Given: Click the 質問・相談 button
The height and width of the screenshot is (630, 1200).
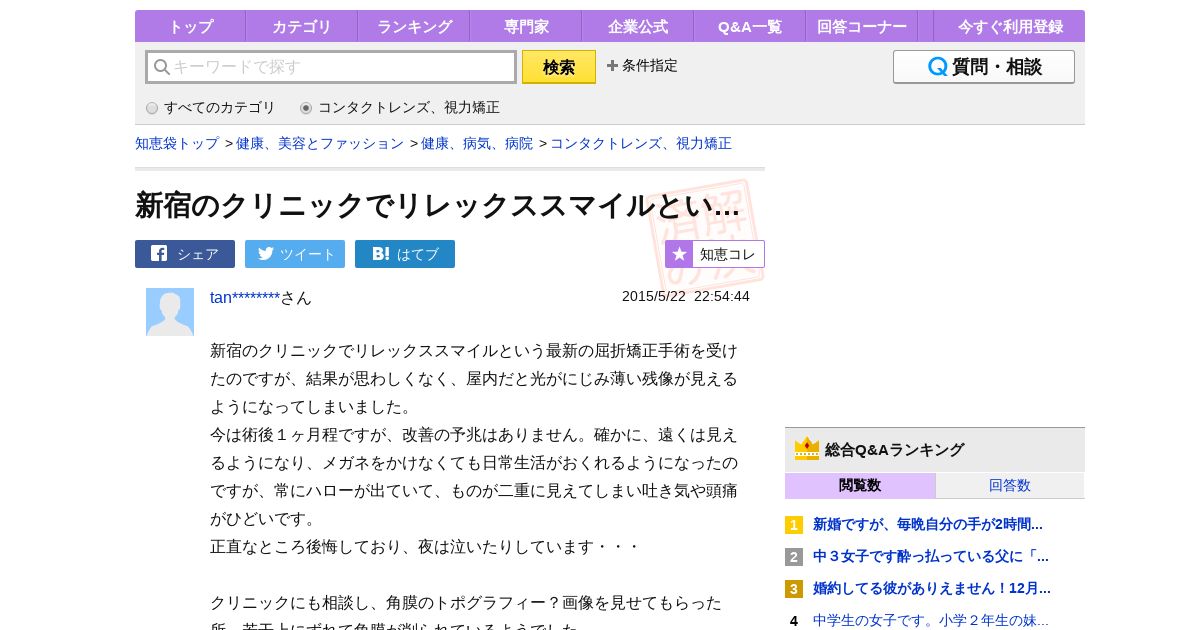Looking at the screenshot, I should coord(984,67).
